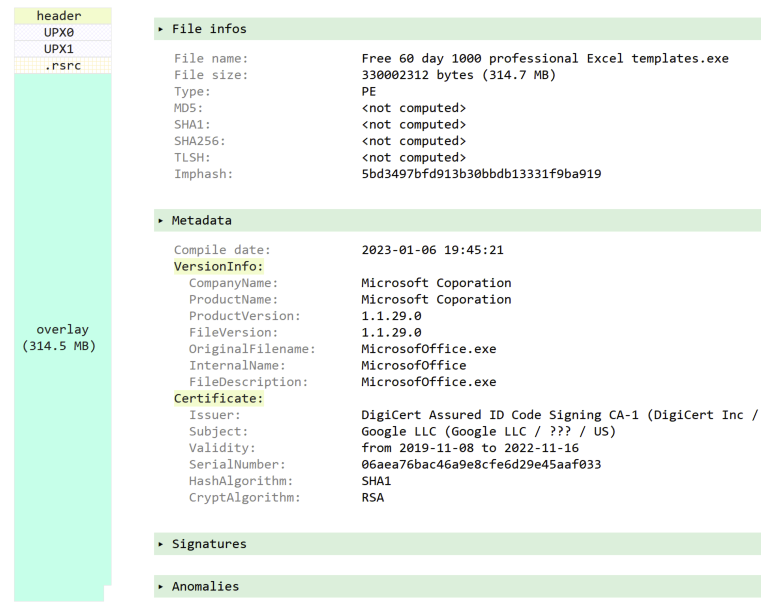Click the 'File name:' label
Viewport: 761px width, 606px height.
point(211,59)
